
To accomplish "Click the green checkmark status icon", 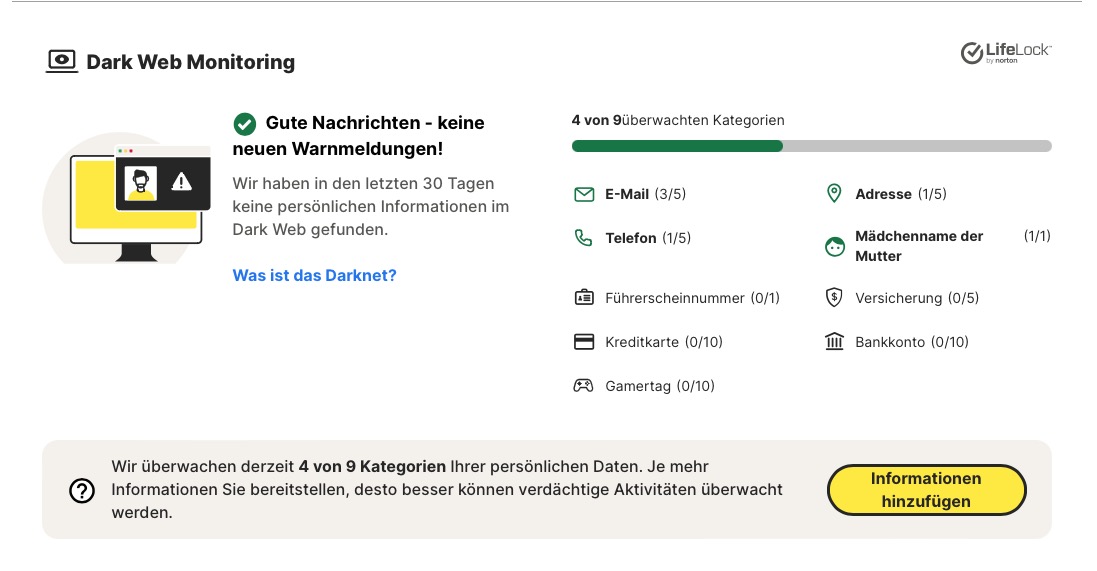I will (244, 124).
